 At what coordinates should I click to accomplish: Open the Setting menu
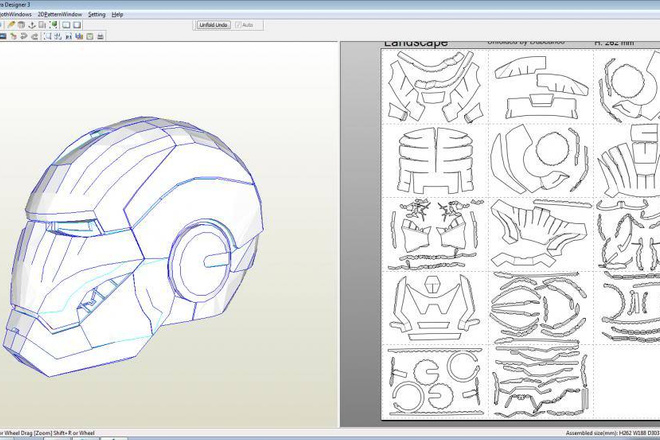pos(97,14)
